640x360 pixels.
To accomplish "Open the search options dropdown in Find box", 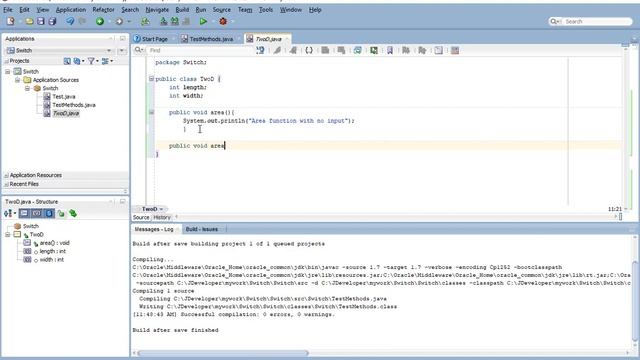I will (139, 50).
